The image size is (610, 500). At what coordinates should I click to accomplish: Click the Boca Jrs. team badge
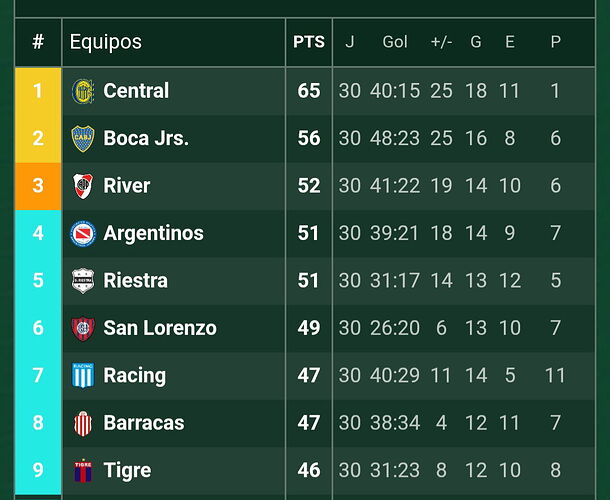pos(82,138)
